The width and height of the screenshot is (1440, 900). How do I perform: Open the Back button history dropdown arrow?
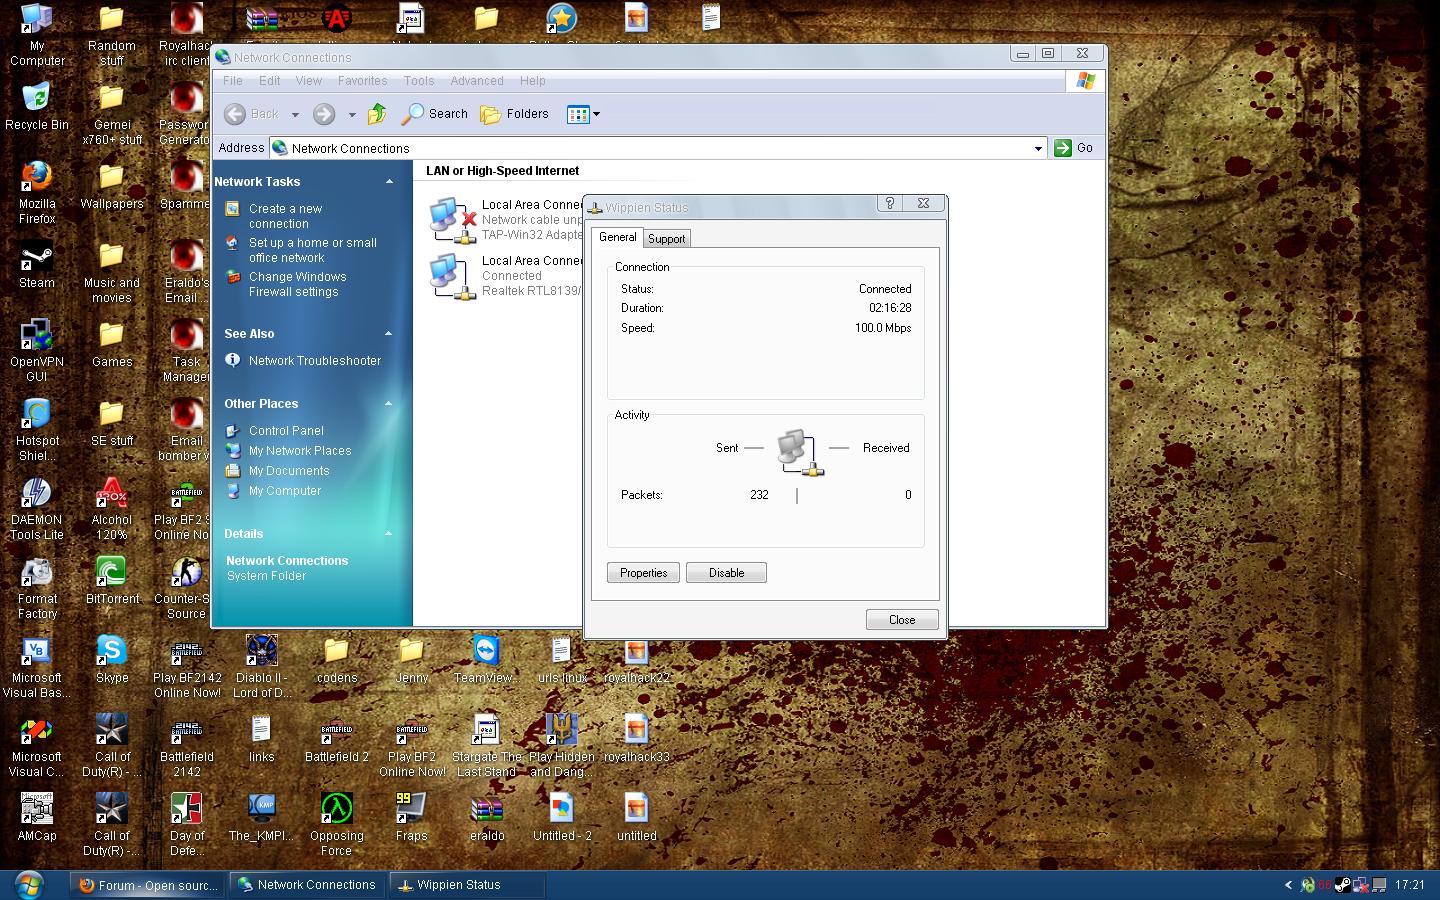click(295, 115)
